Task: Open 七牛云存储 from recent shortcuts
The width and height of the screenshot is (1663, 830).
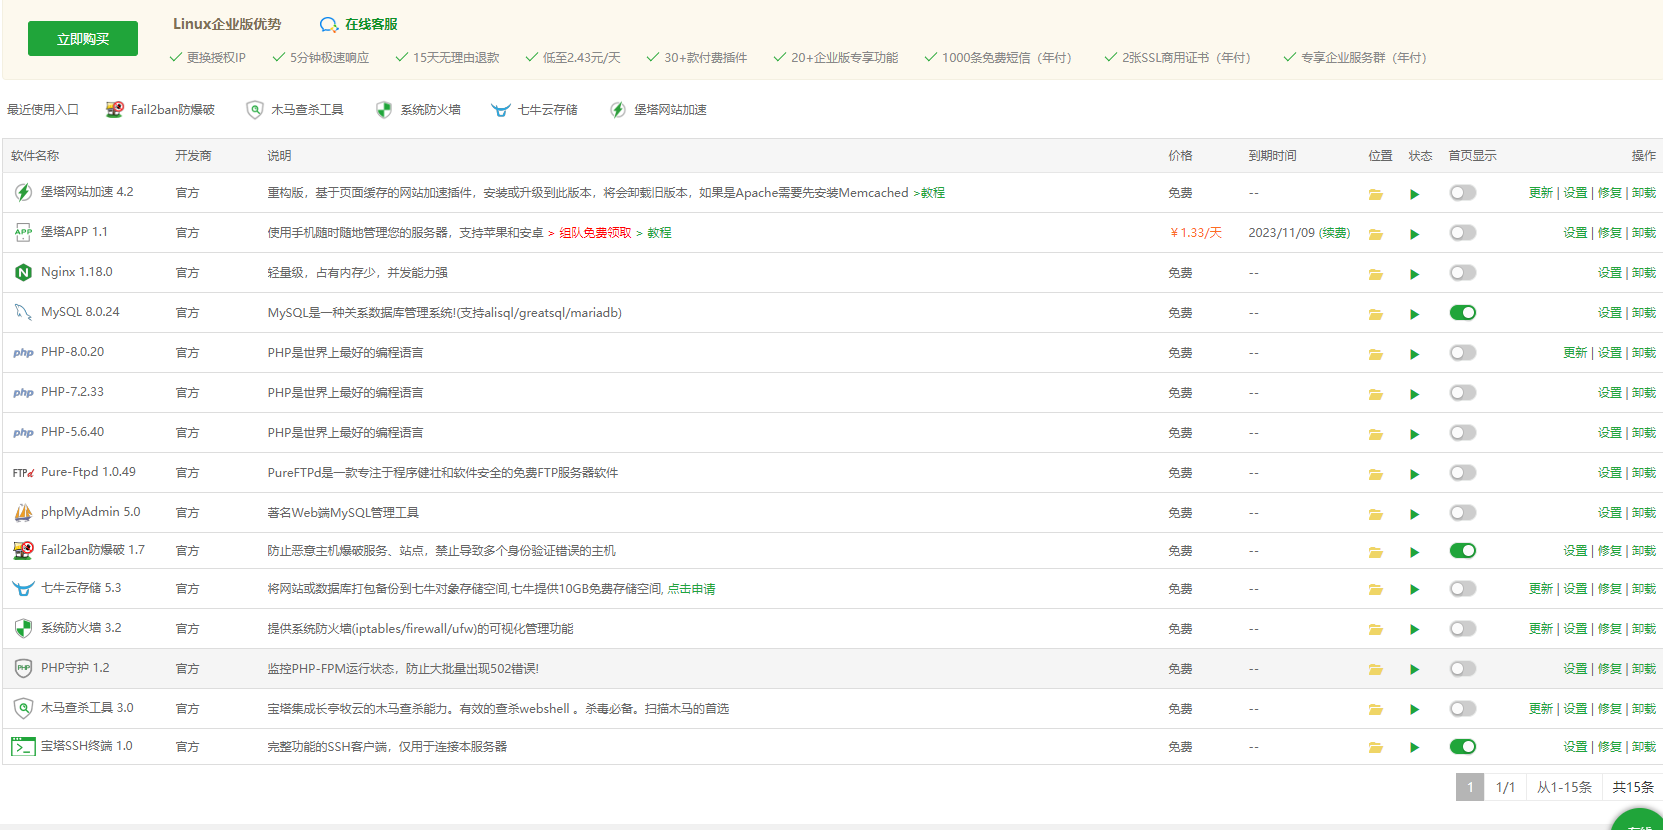Action: coord(535,110)
